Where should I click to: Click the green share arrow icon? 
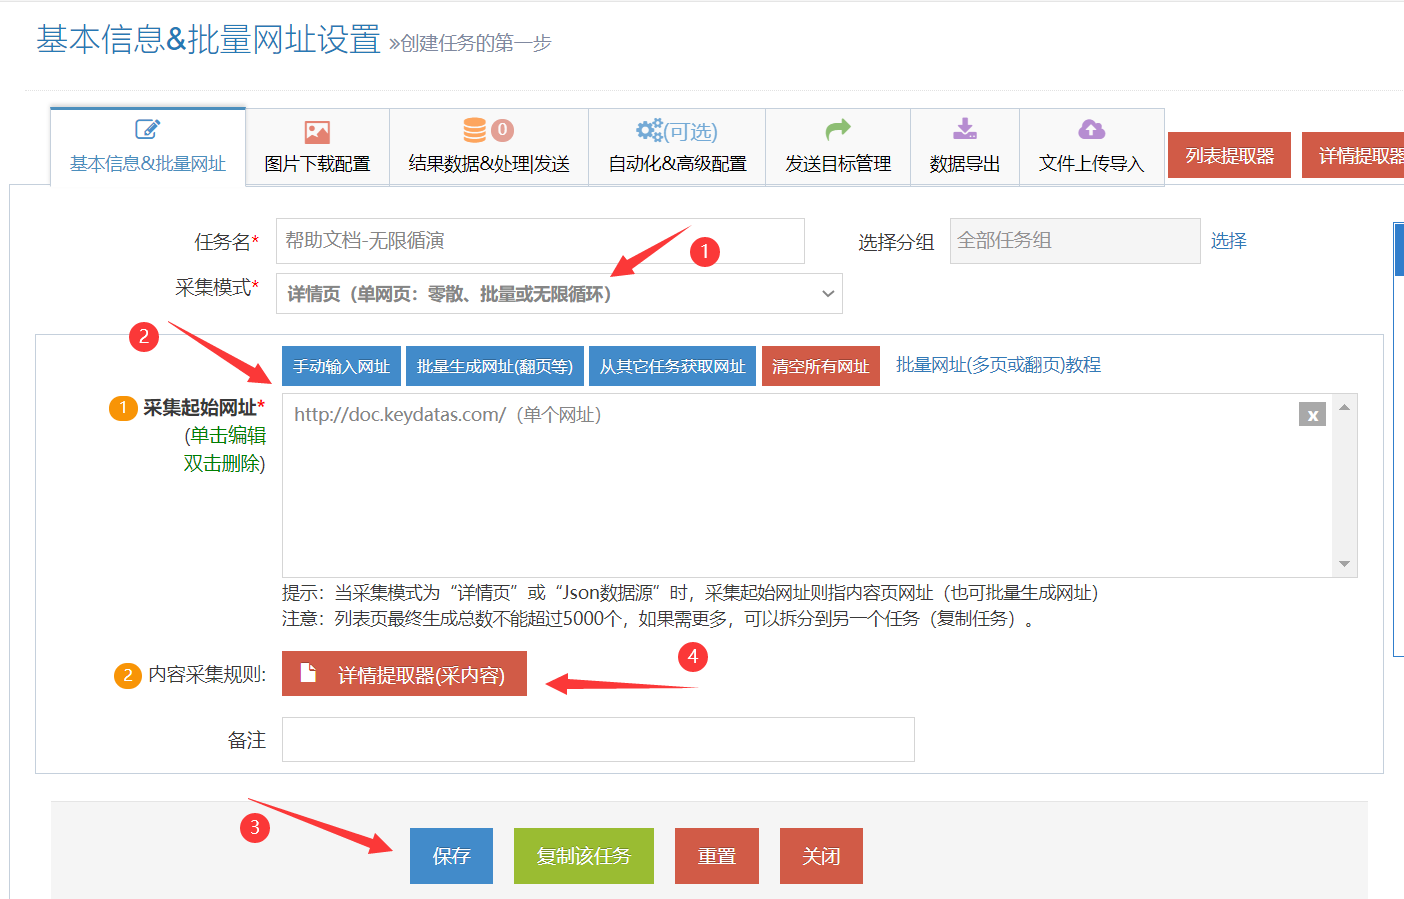[838, 129]
